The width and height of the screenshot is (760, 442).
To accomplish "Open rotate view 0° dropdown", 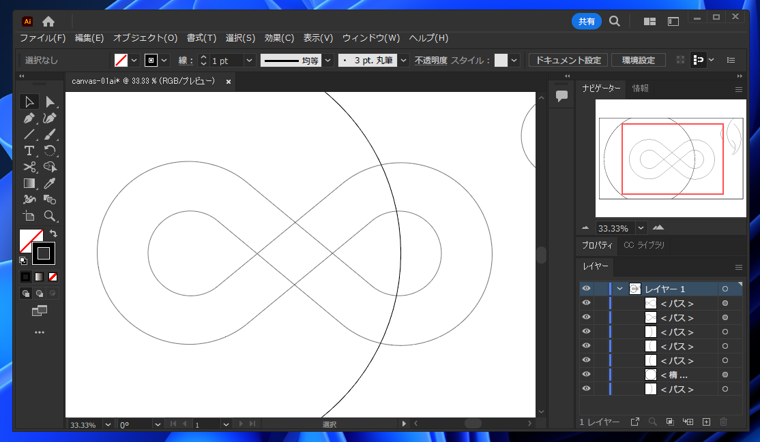I will click(158, 425).
